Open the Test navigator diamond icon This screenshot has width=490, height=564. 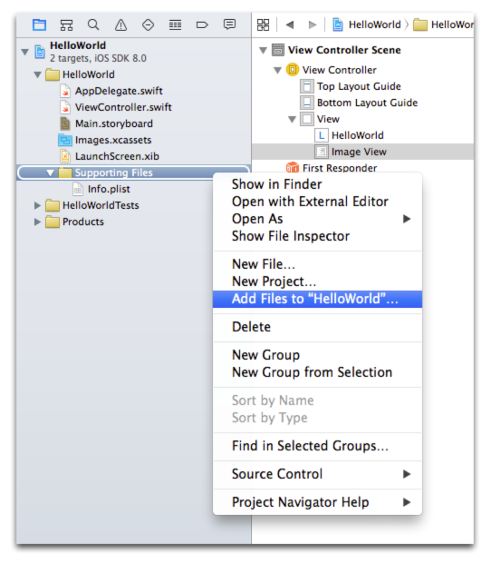(148, 25)
